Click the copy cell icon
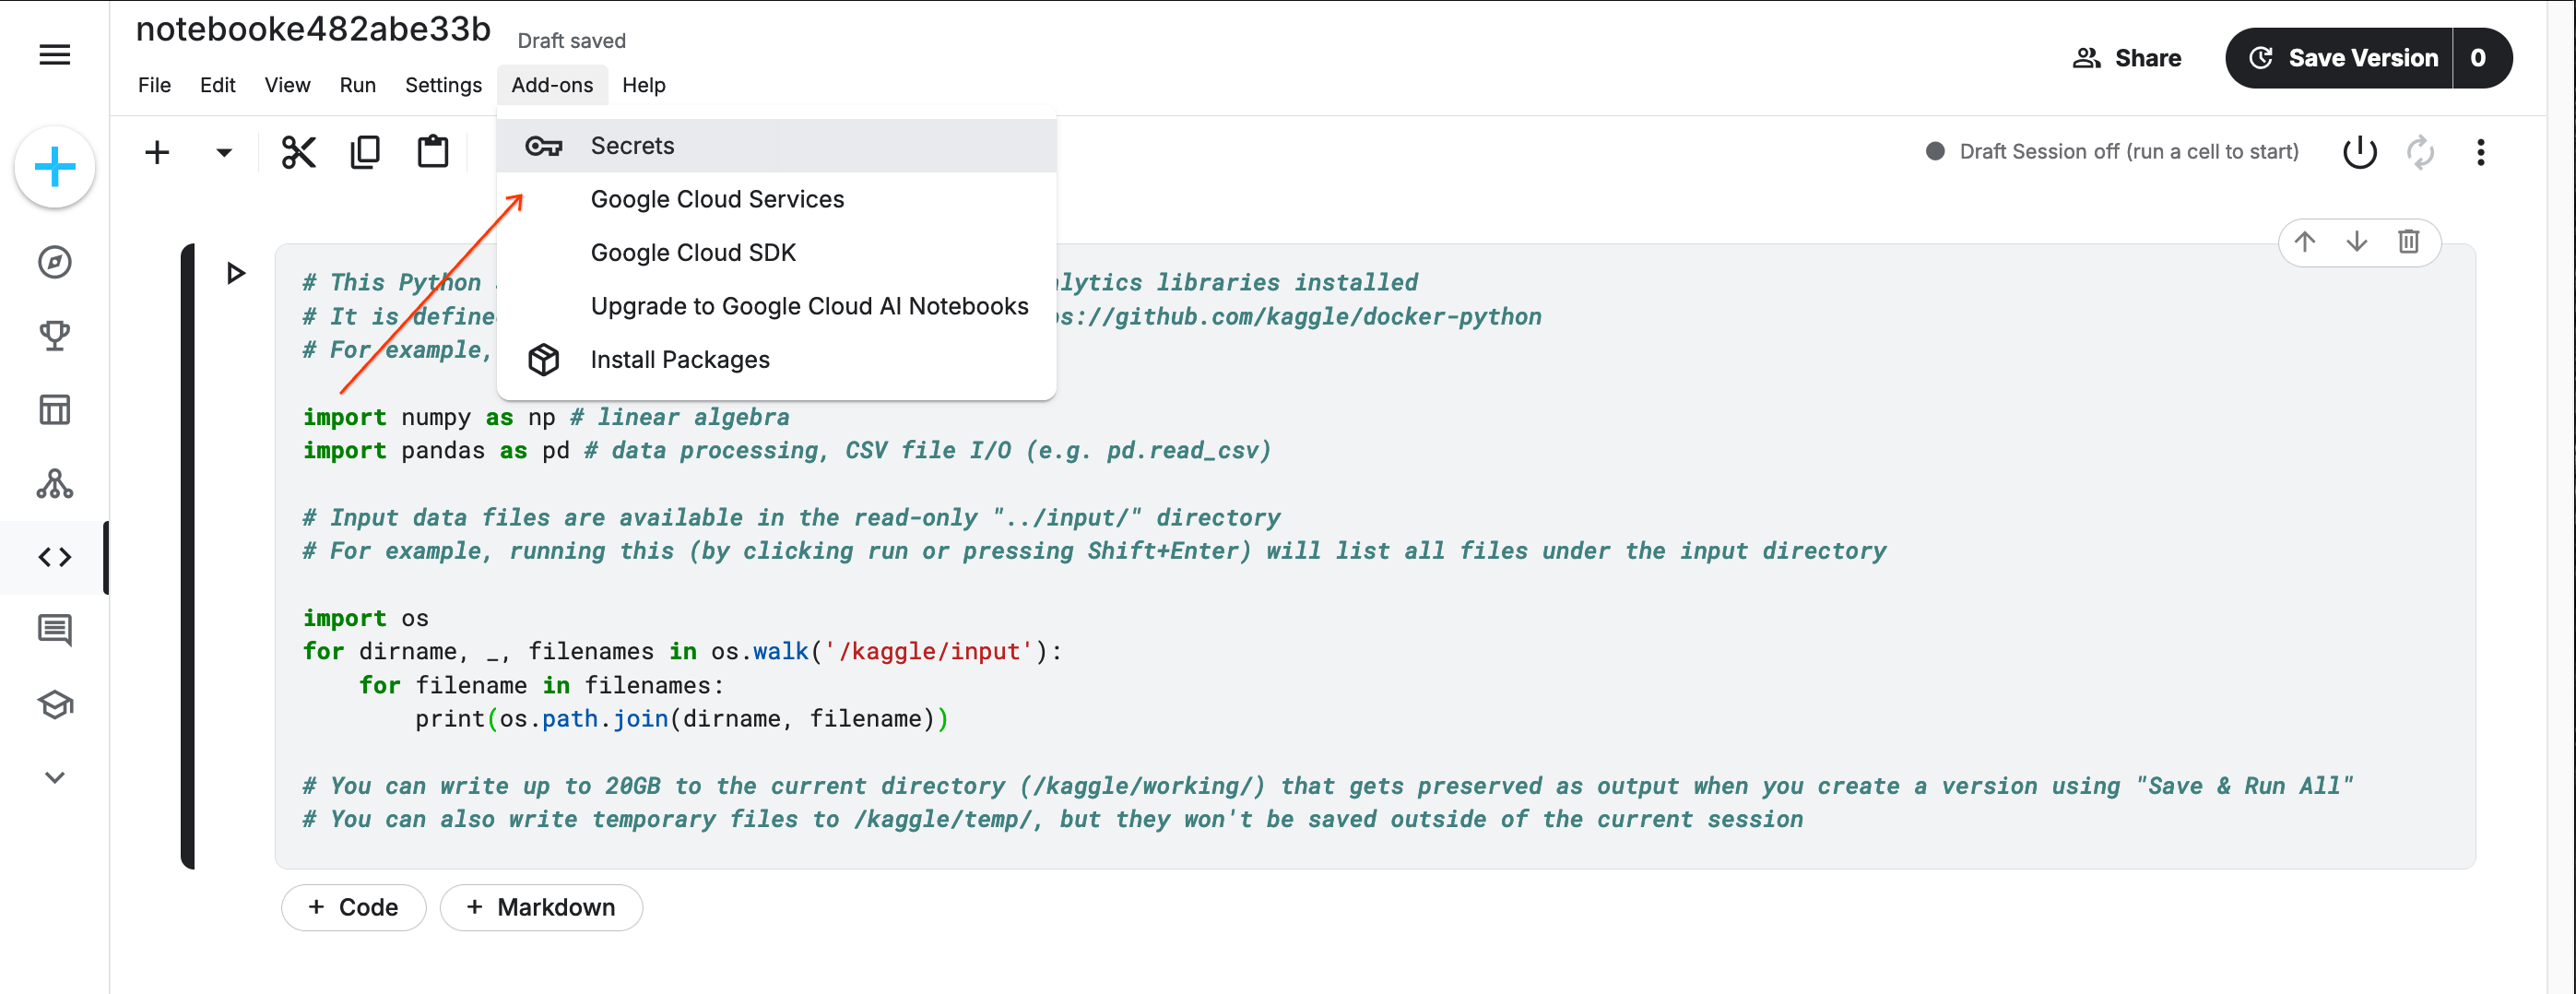2576x994 pixels. point(365,152)
